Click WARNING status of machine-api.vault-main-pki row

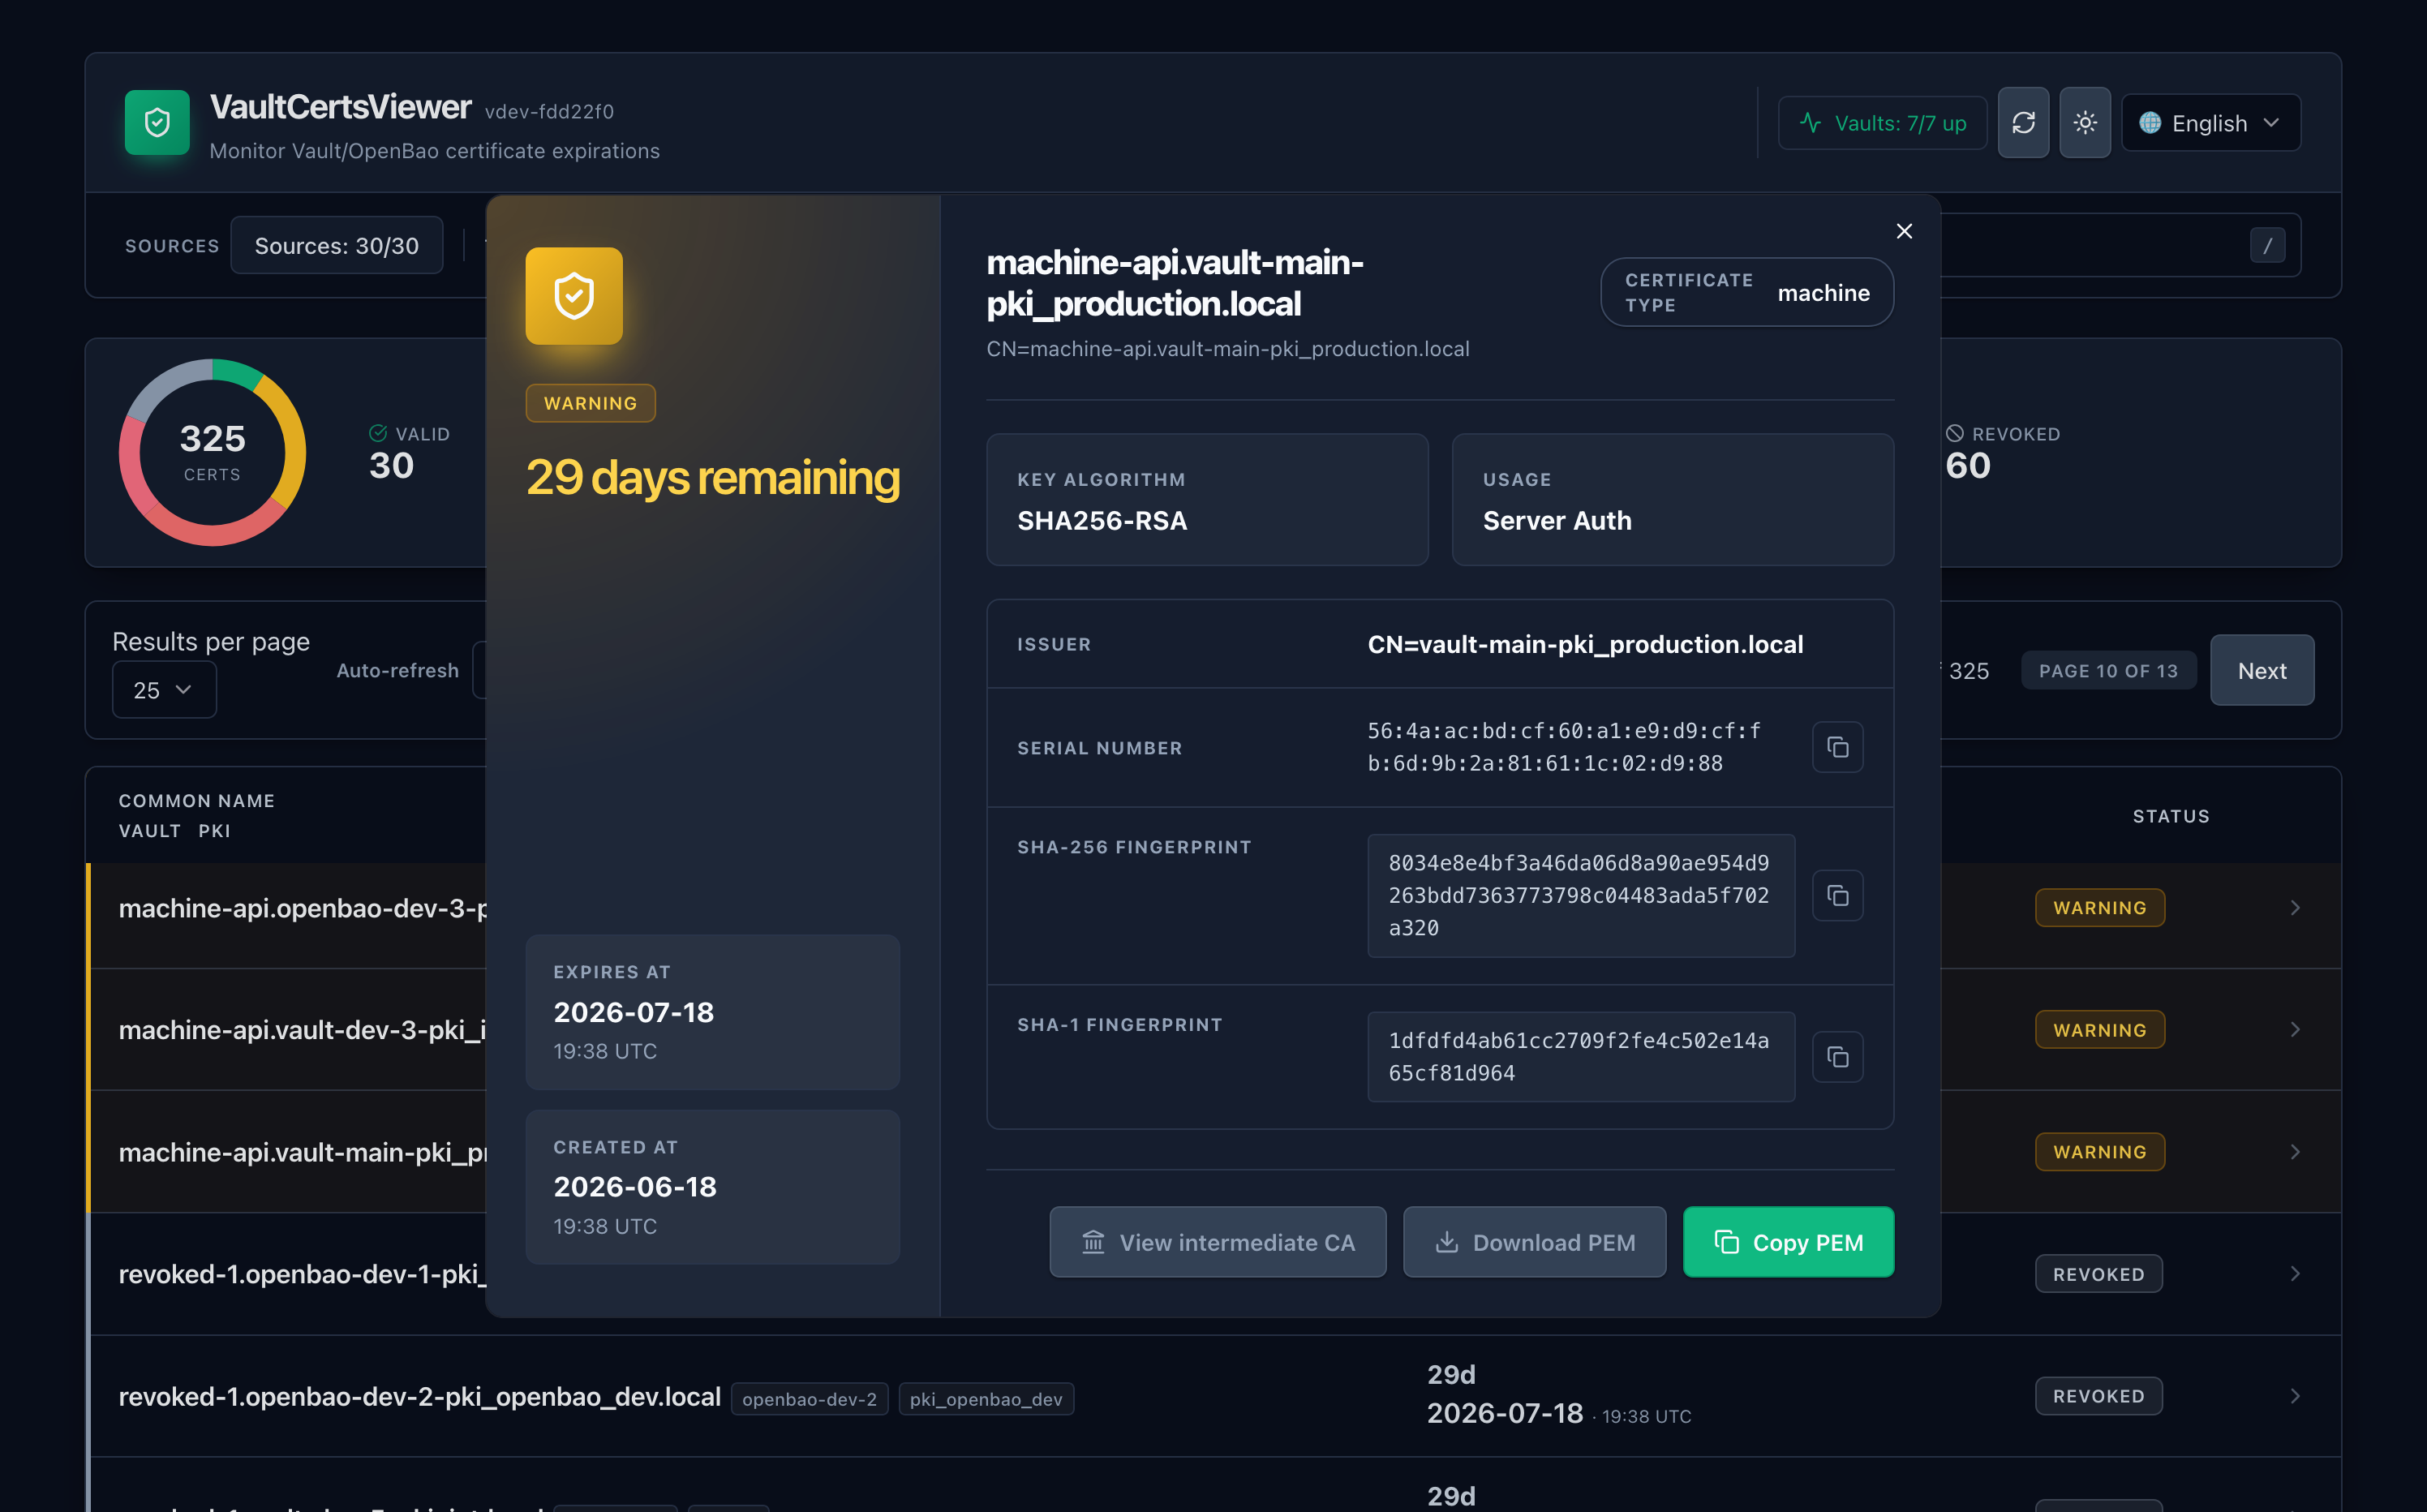coord(2099,1152)
